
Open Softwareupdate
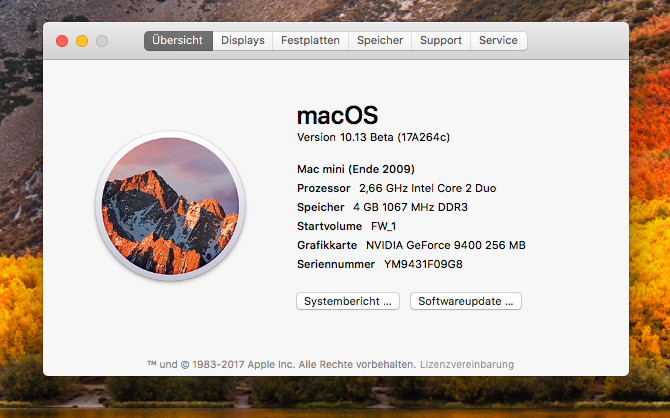point(466,301)
